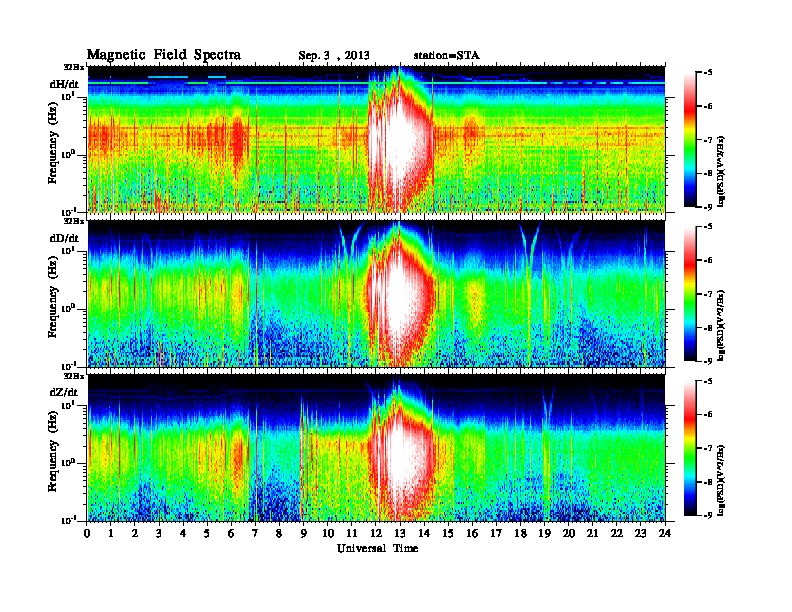Click hour tick '11' on the time axis
792x612 pixels.
[352, 533]
